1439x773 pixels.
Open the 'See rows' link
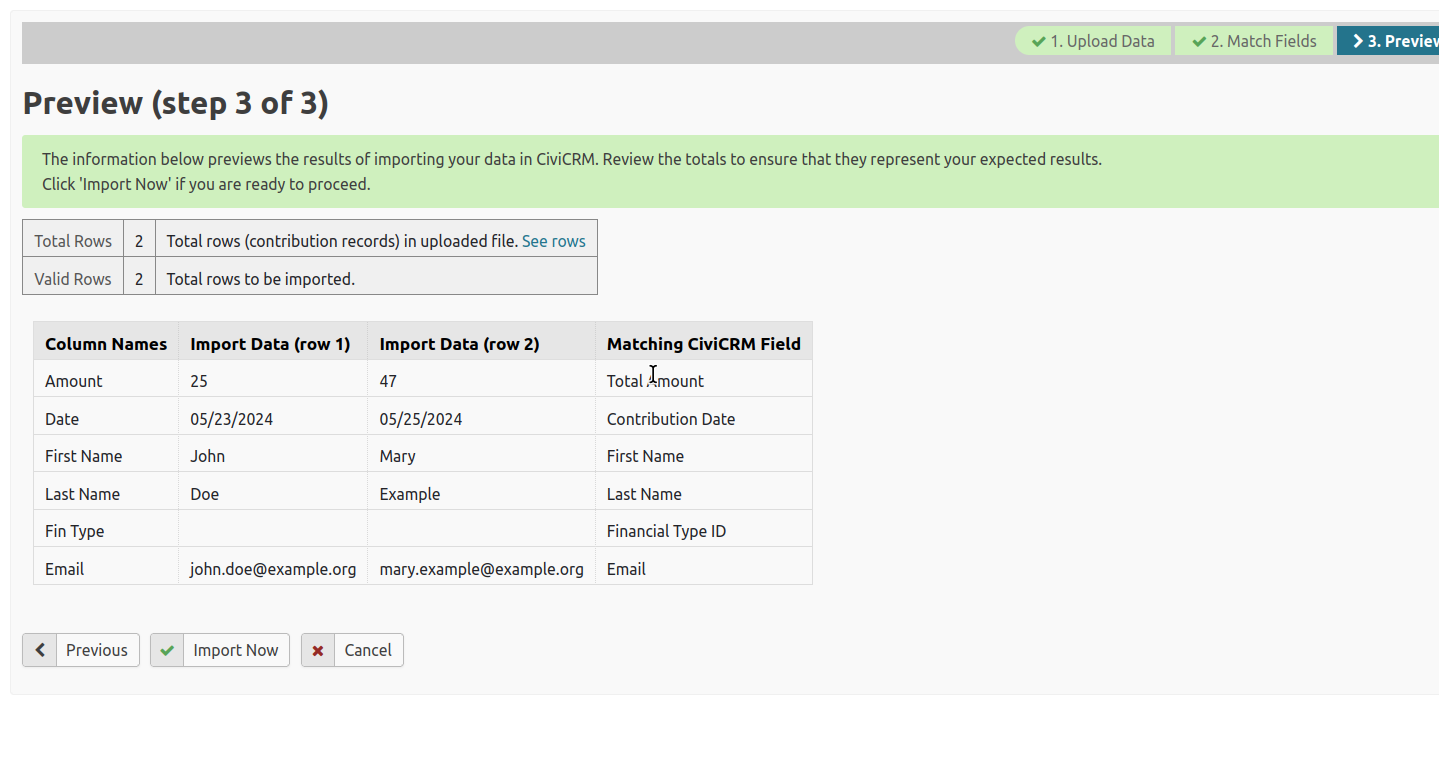553,241
